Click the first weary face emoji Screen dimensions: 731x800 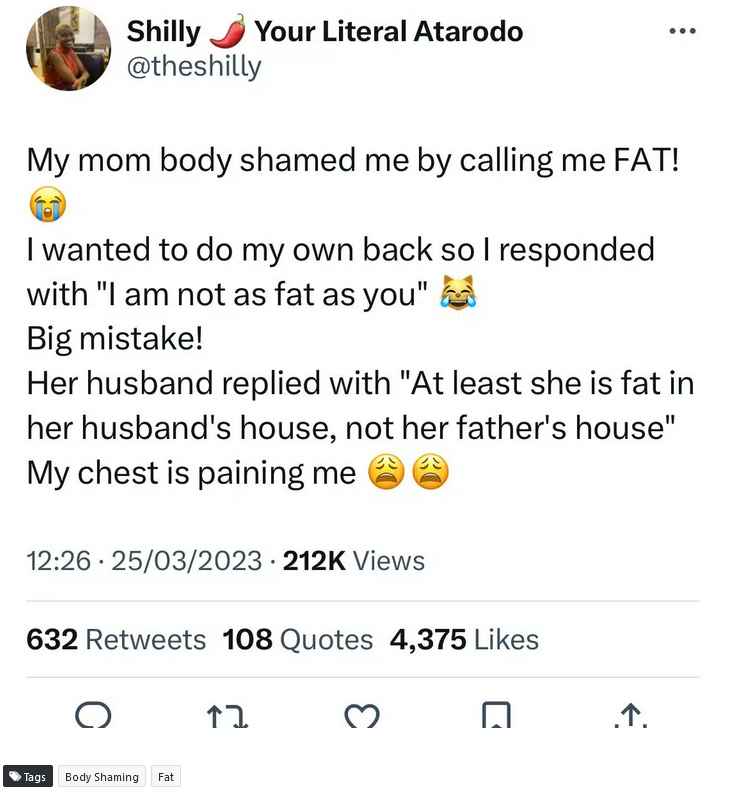[x=386, y=472]
